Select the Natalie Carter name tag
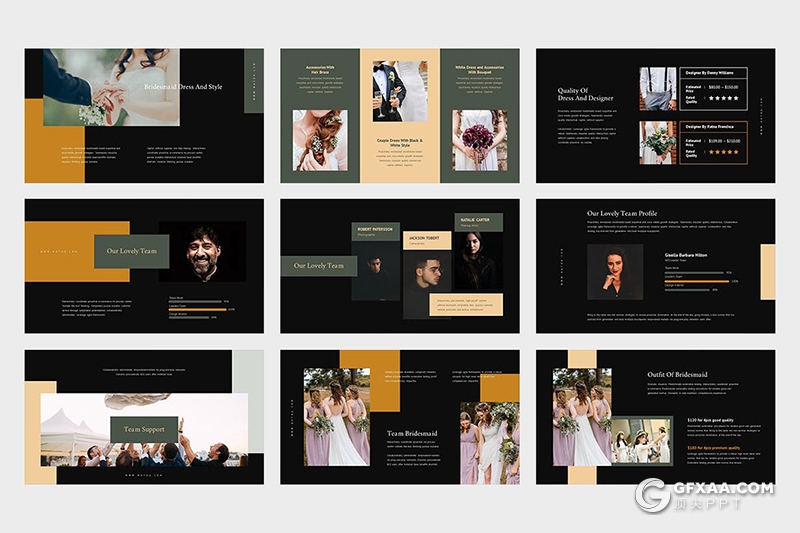 click(x=475, y=219)
